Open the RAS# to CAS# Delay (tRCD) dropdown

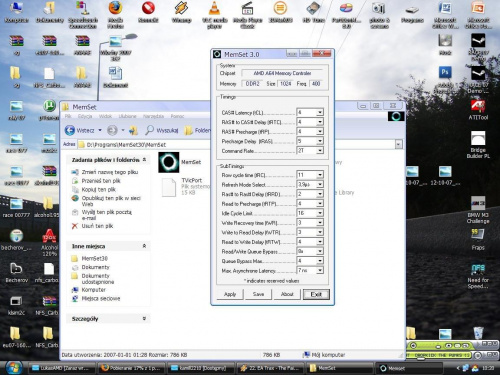click(320, 122)
